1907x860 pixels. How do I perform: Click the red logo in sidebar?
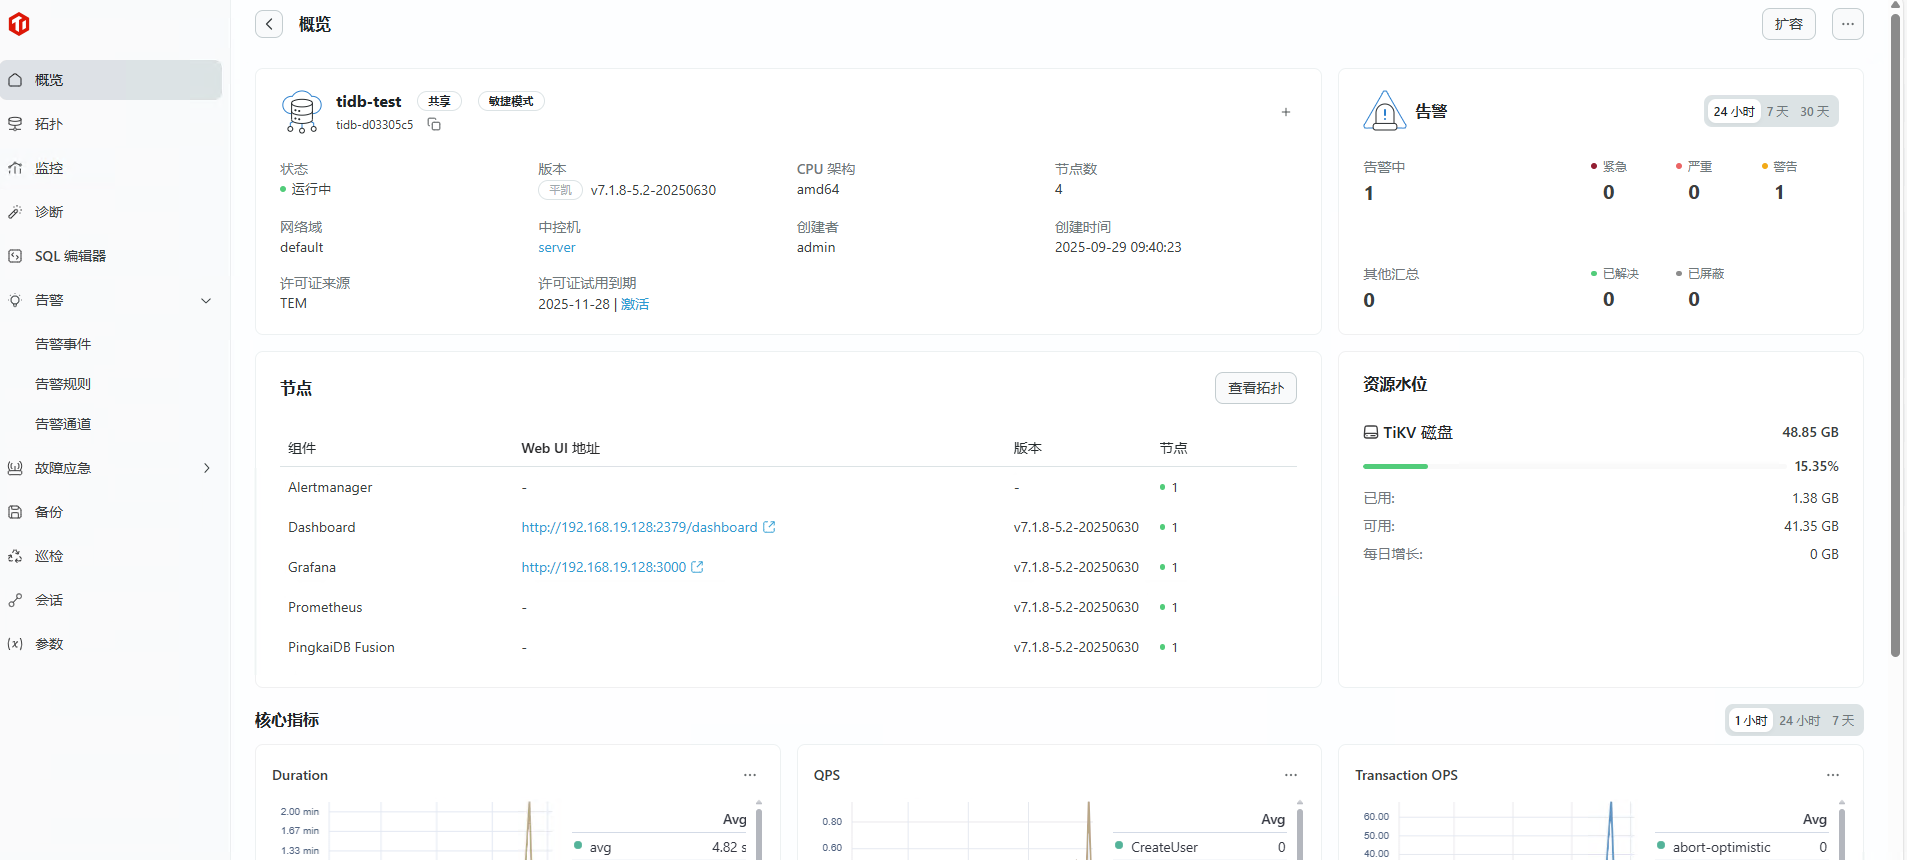(19, 24)
